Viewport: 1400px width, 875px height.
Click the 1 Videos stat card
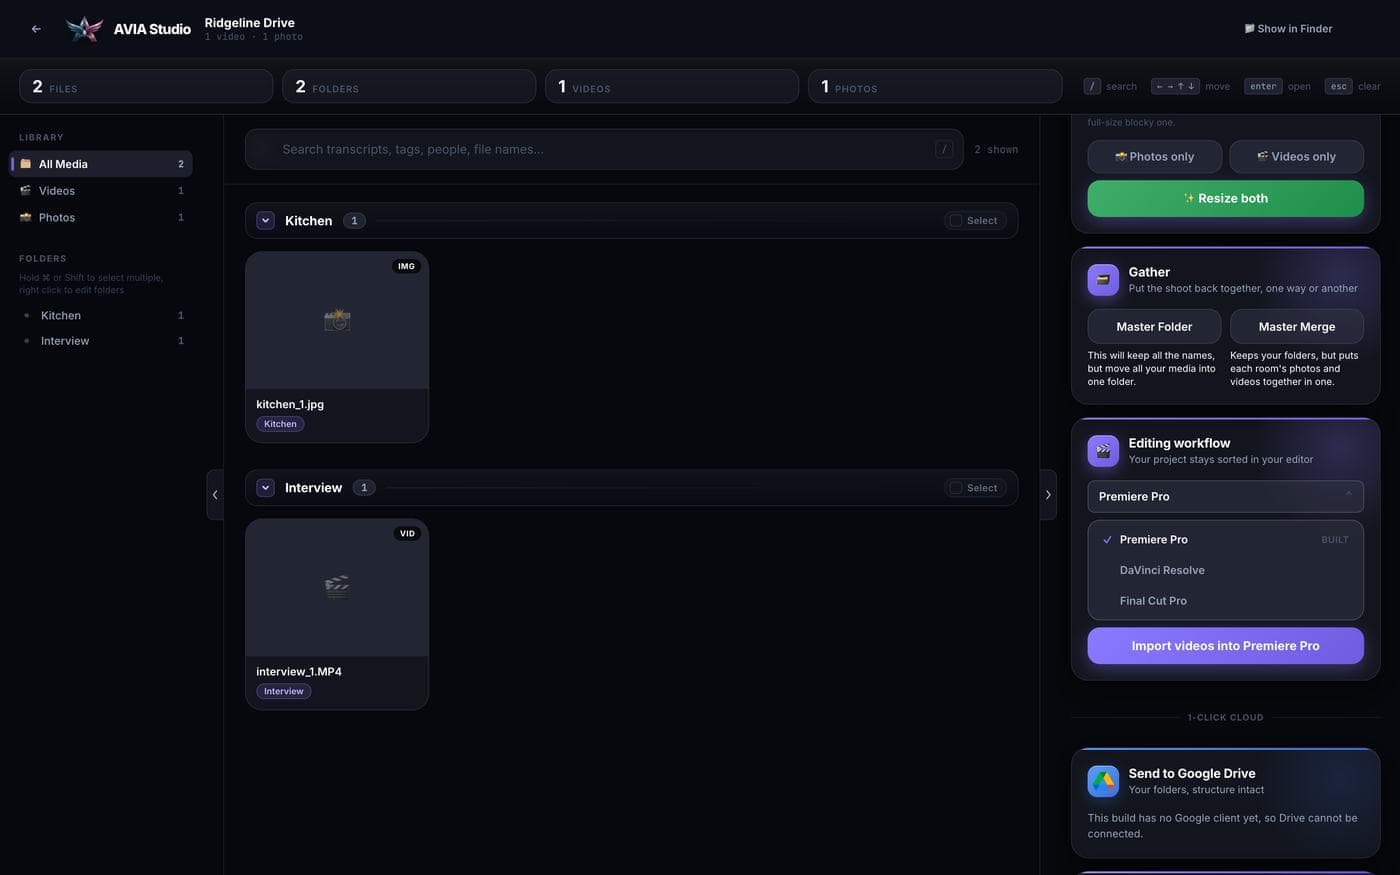point(672,87)
